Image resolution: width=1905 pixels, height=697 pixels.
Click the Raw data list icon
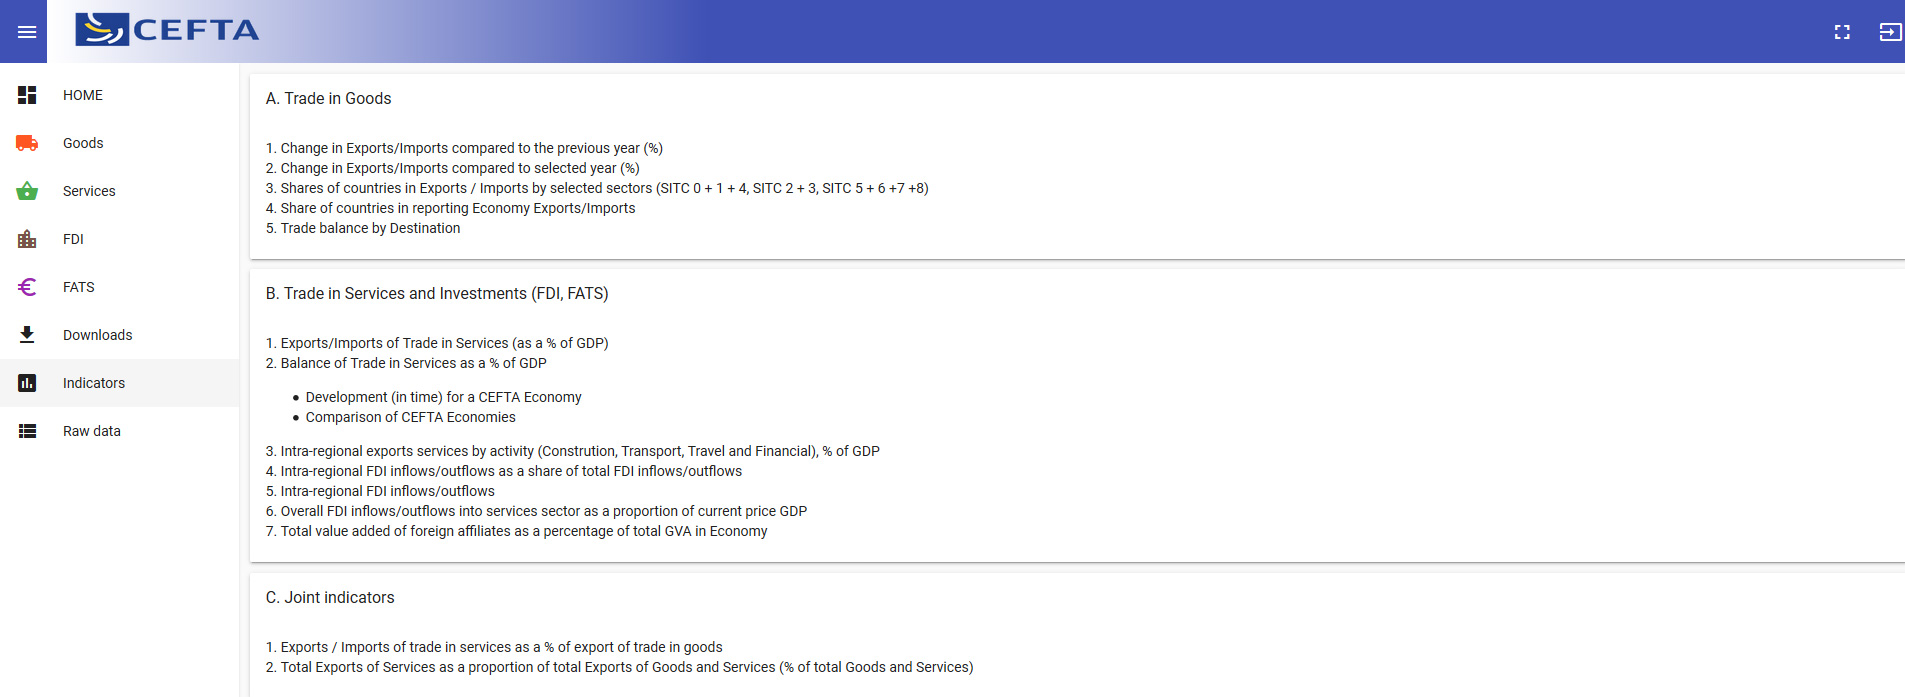pyautogui.click(x=27, y=431)
